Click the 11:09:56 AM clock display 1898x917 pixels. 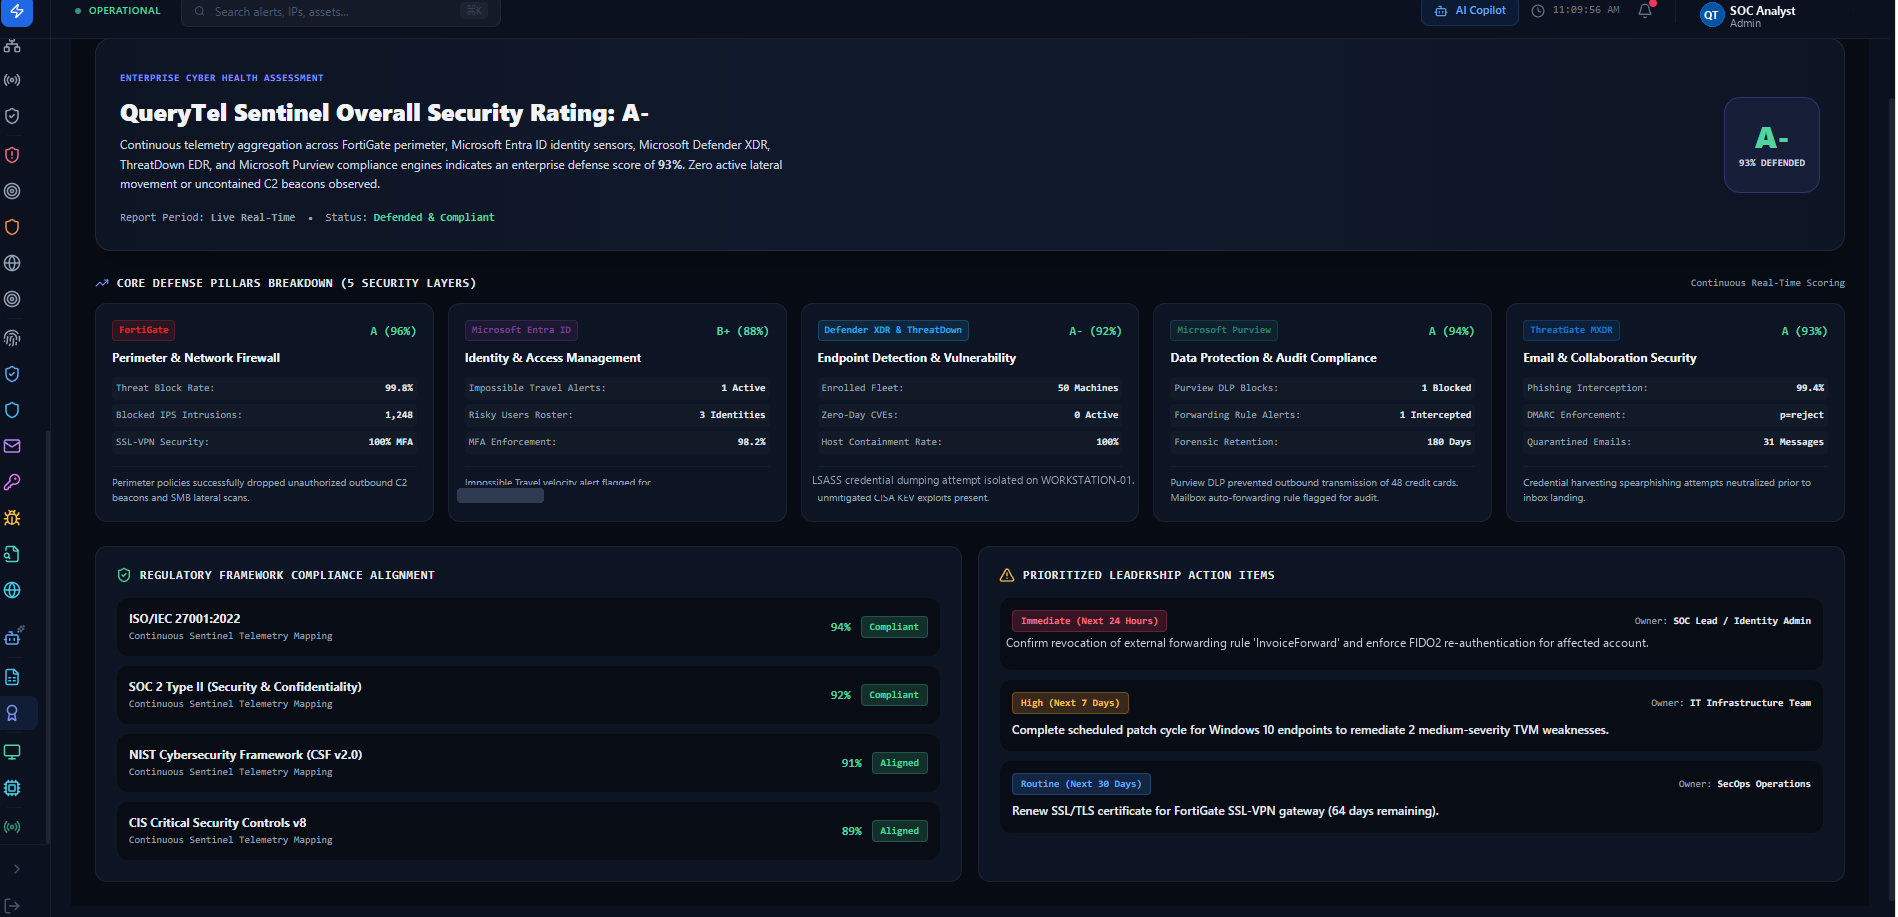[x=1576, y=10]
